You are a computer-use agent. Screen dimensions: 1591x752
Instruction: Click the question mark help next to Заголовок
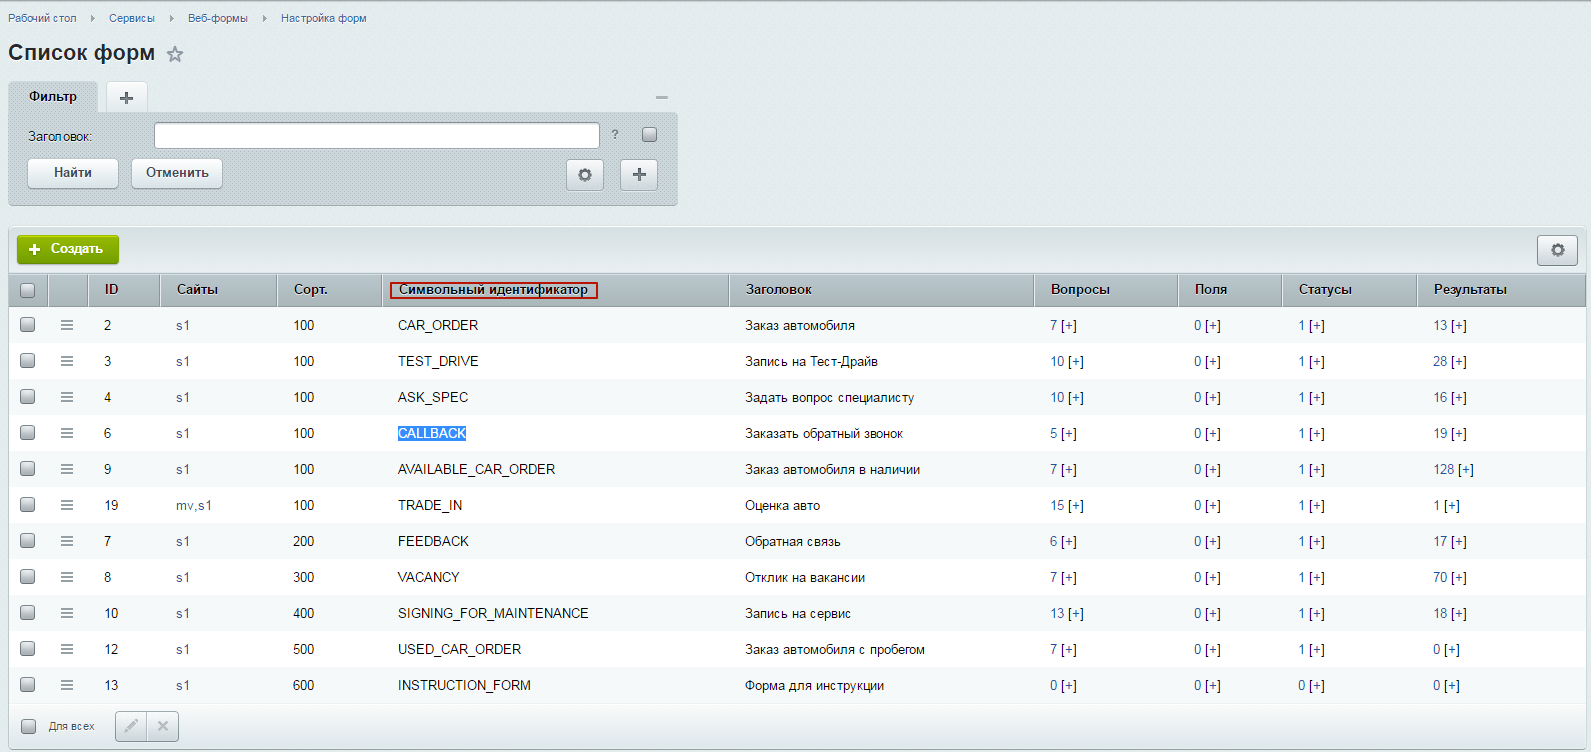pos(615,135)
